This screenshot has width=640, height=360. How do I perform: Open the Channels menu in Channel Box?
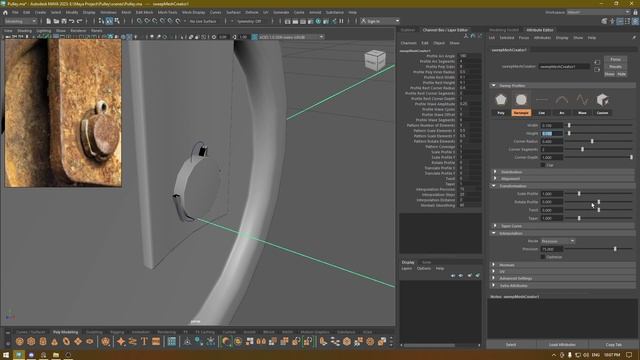point(408,43)
